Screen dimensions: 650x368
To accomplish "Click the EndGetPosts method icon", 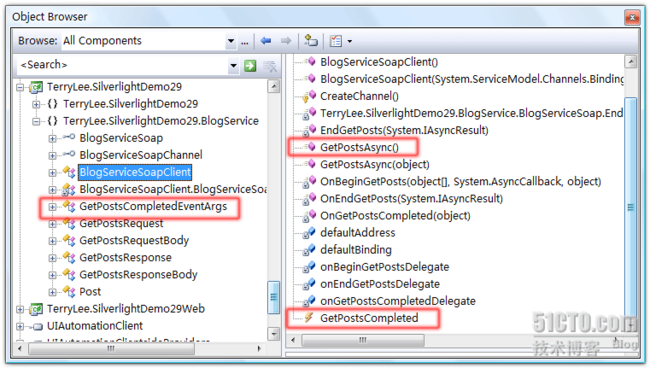I will (309, 130).
